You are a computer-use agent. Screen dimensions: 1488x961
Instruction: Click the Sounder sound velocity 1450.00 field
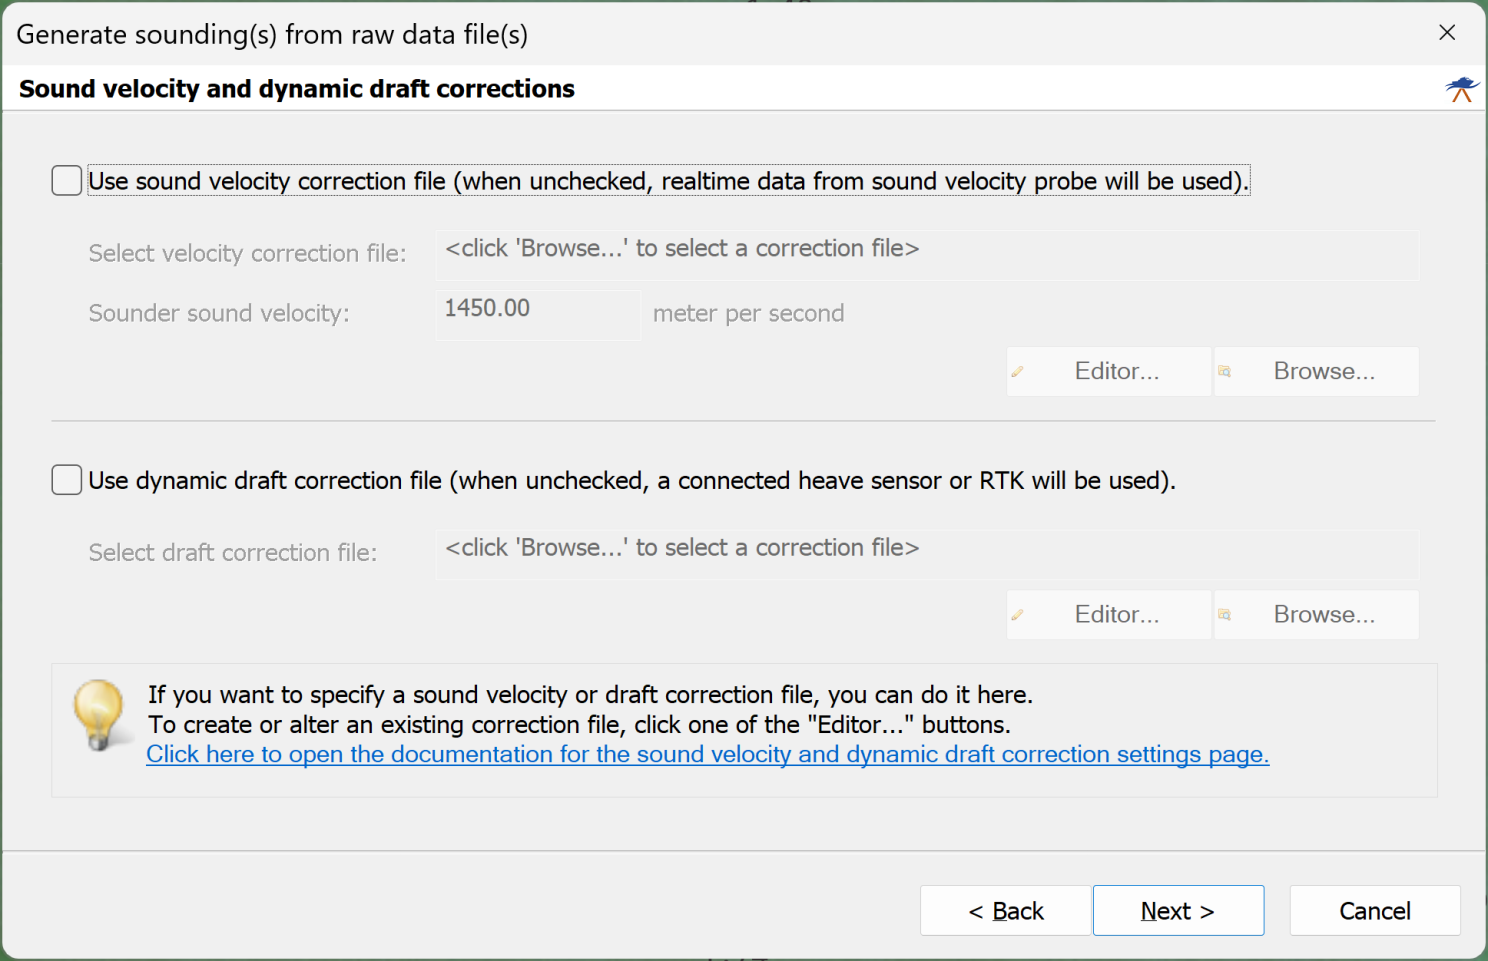point(538,315)
